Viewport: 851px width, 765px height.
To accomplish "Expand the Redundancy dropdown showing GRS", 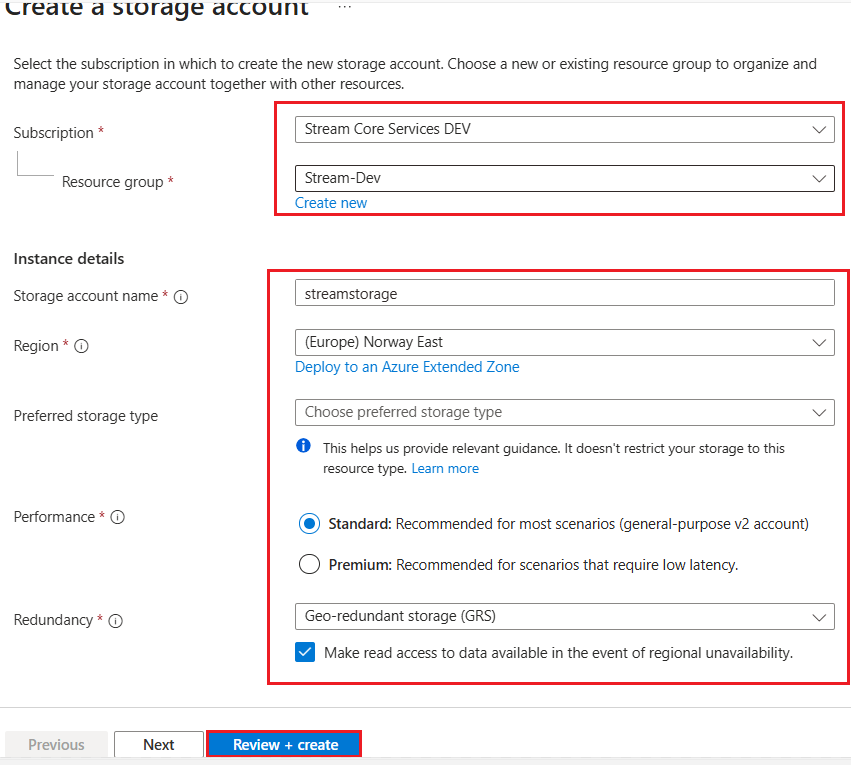I will coord(564,616).
